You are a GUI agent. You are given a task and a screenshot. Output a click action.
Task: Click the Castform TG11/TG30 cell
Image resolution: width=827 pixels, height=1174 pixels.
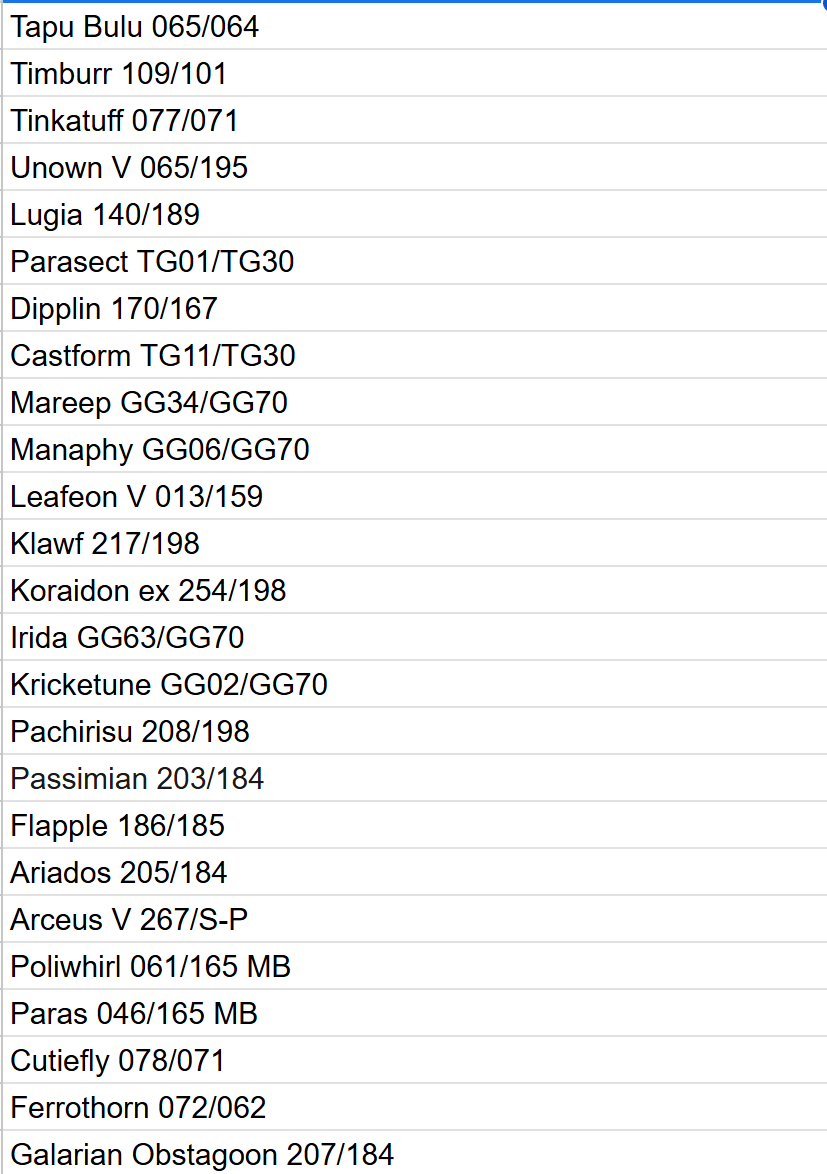click(153, 356)
